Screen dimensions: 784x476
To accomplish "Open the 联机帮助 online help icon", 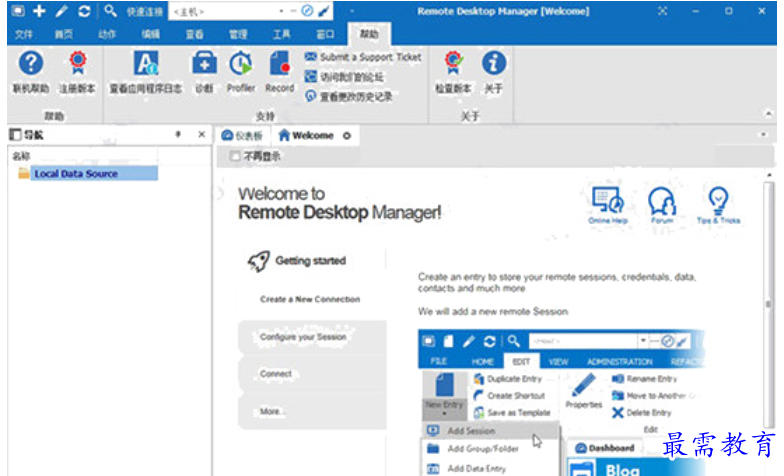I will point(30,64).
